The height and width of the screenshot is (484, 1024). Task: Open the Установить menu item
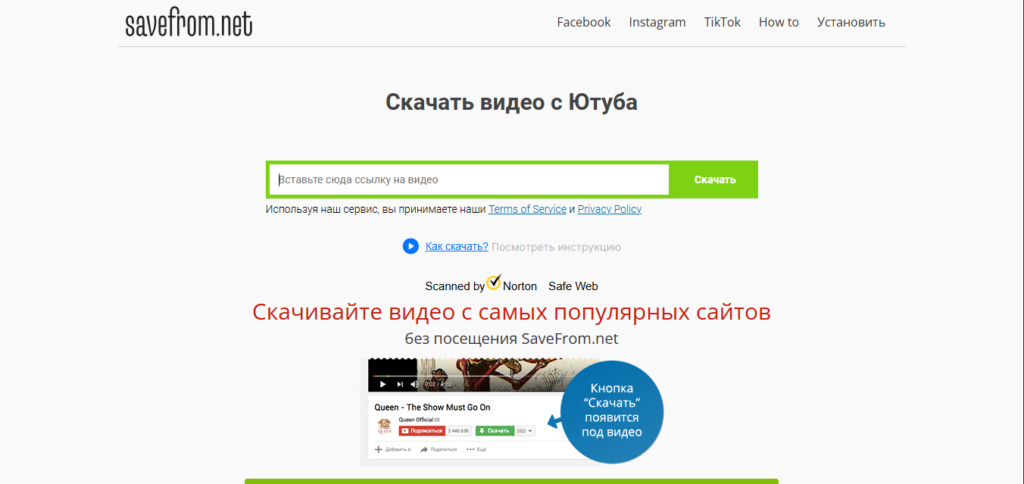pos(851,22)
